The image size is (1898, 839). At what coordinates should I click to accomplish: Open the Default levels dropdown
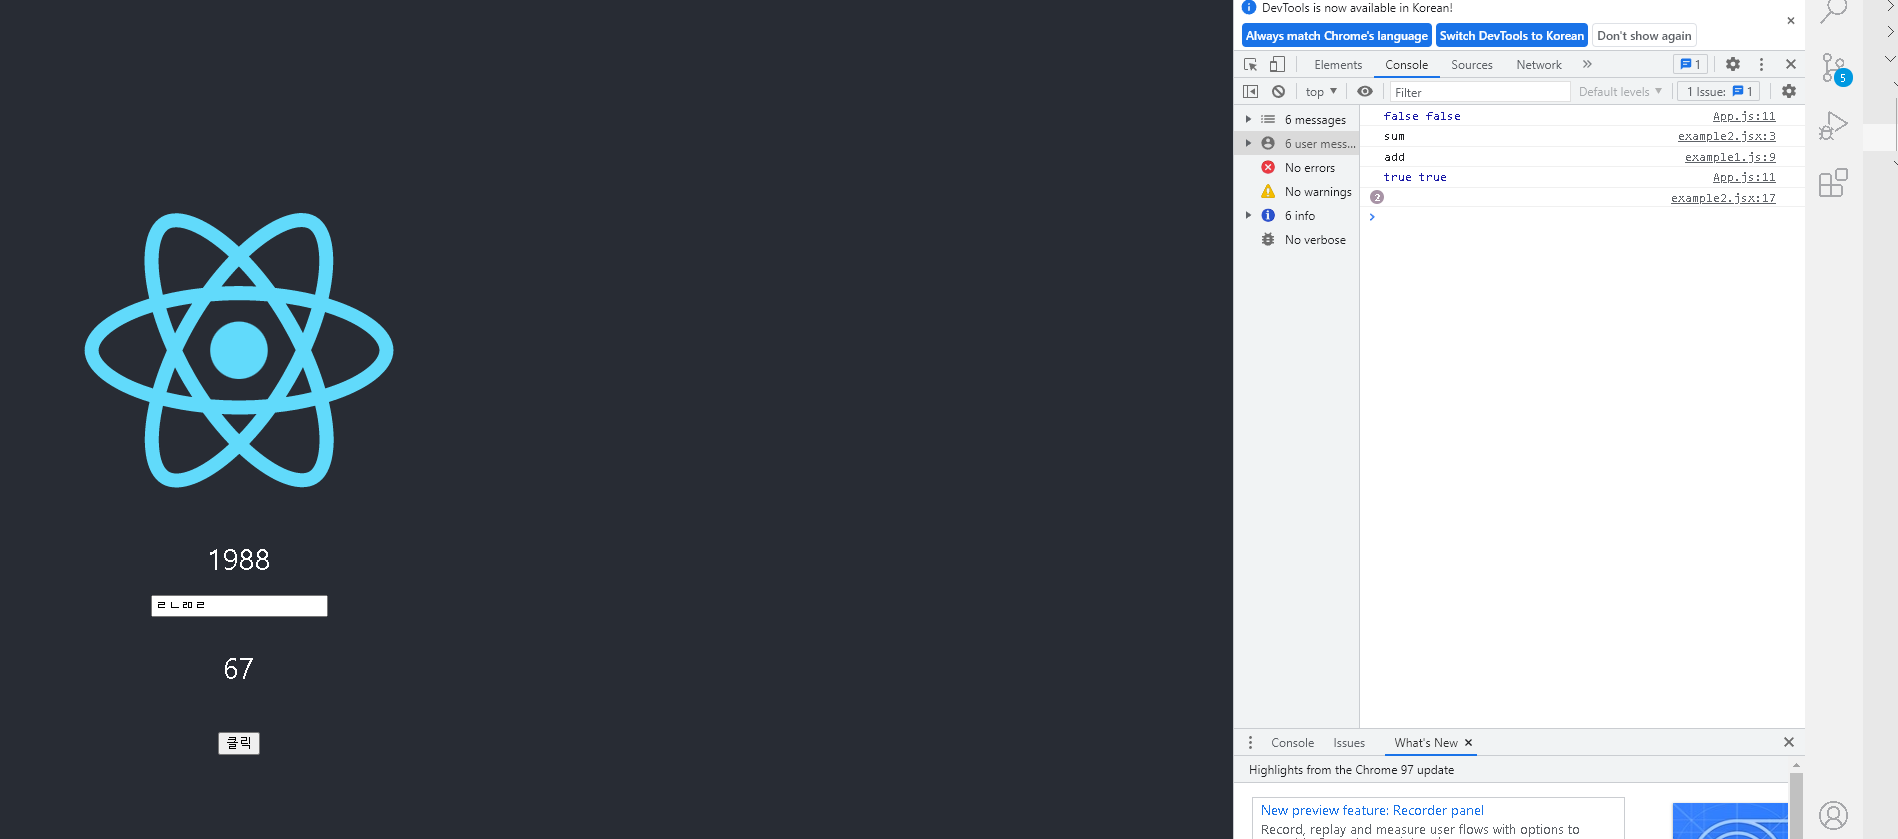1620,92
